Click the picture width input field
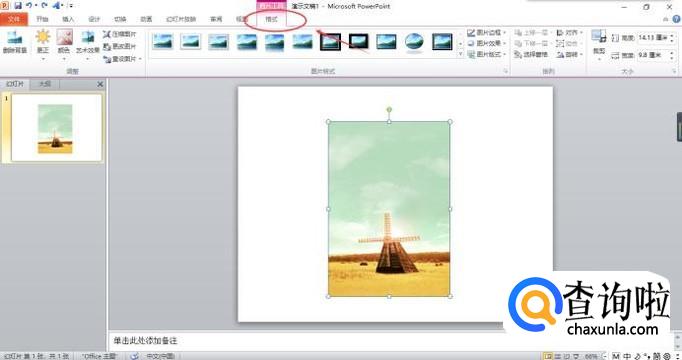Viewport: 682px width, 360px height. tap(653, 56)
